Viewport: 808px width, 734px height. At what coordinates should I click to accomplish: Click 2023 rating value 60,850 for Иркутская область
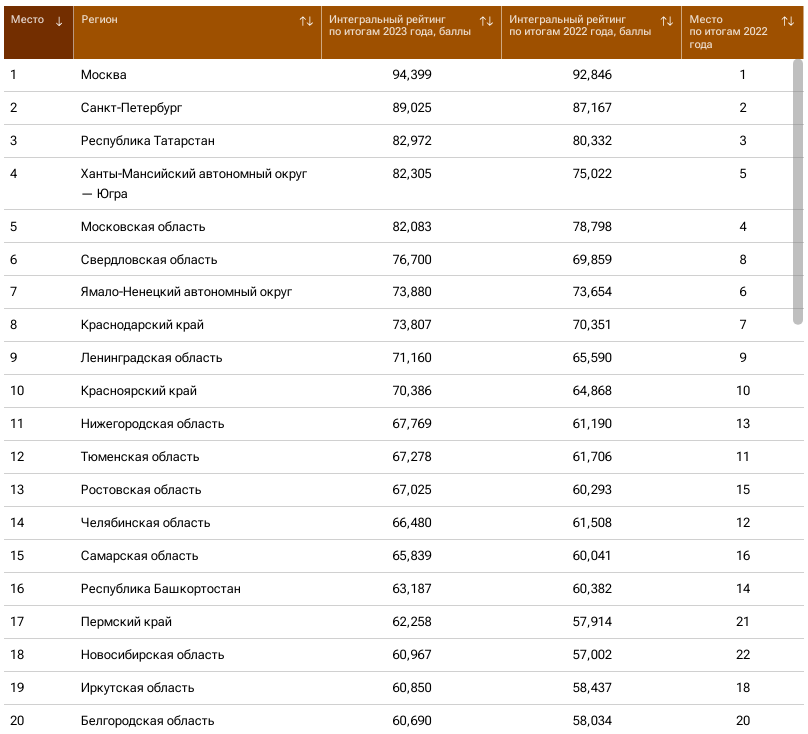[x=412, y=688]
